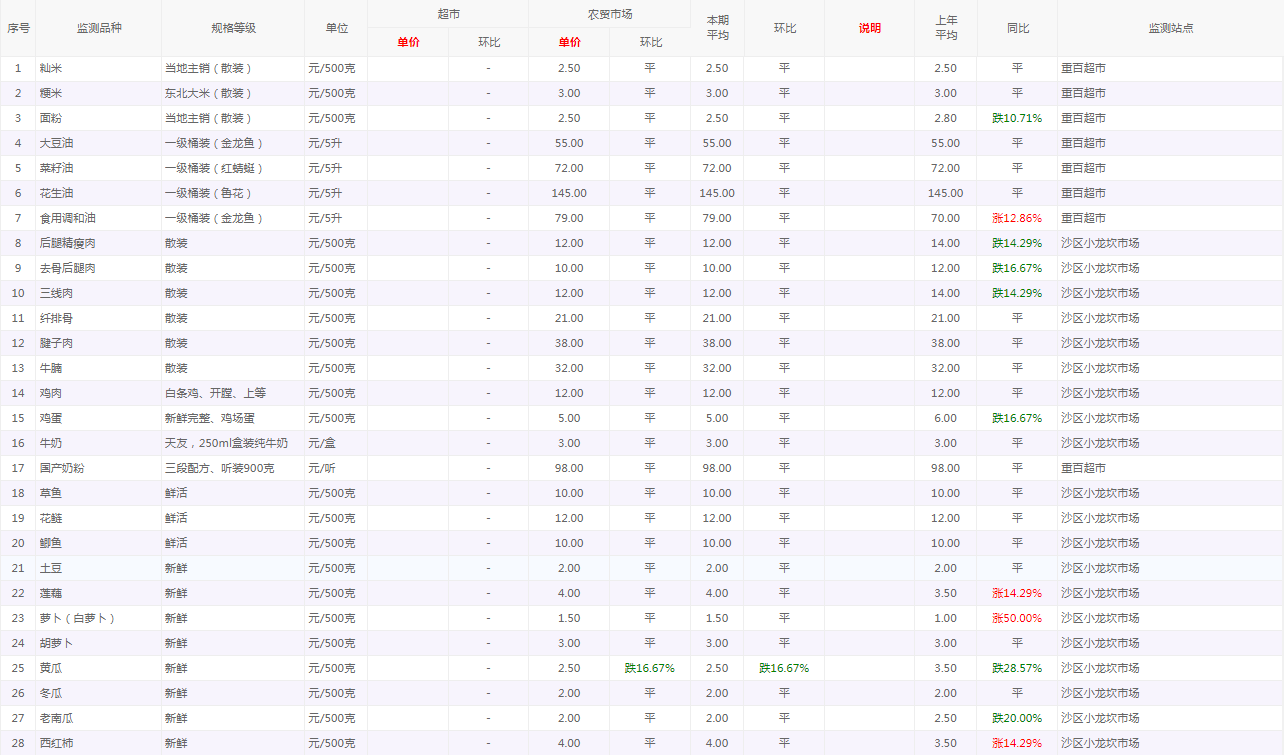
Task: Select the red 说明 column header
Action: (x=869, y=28)
